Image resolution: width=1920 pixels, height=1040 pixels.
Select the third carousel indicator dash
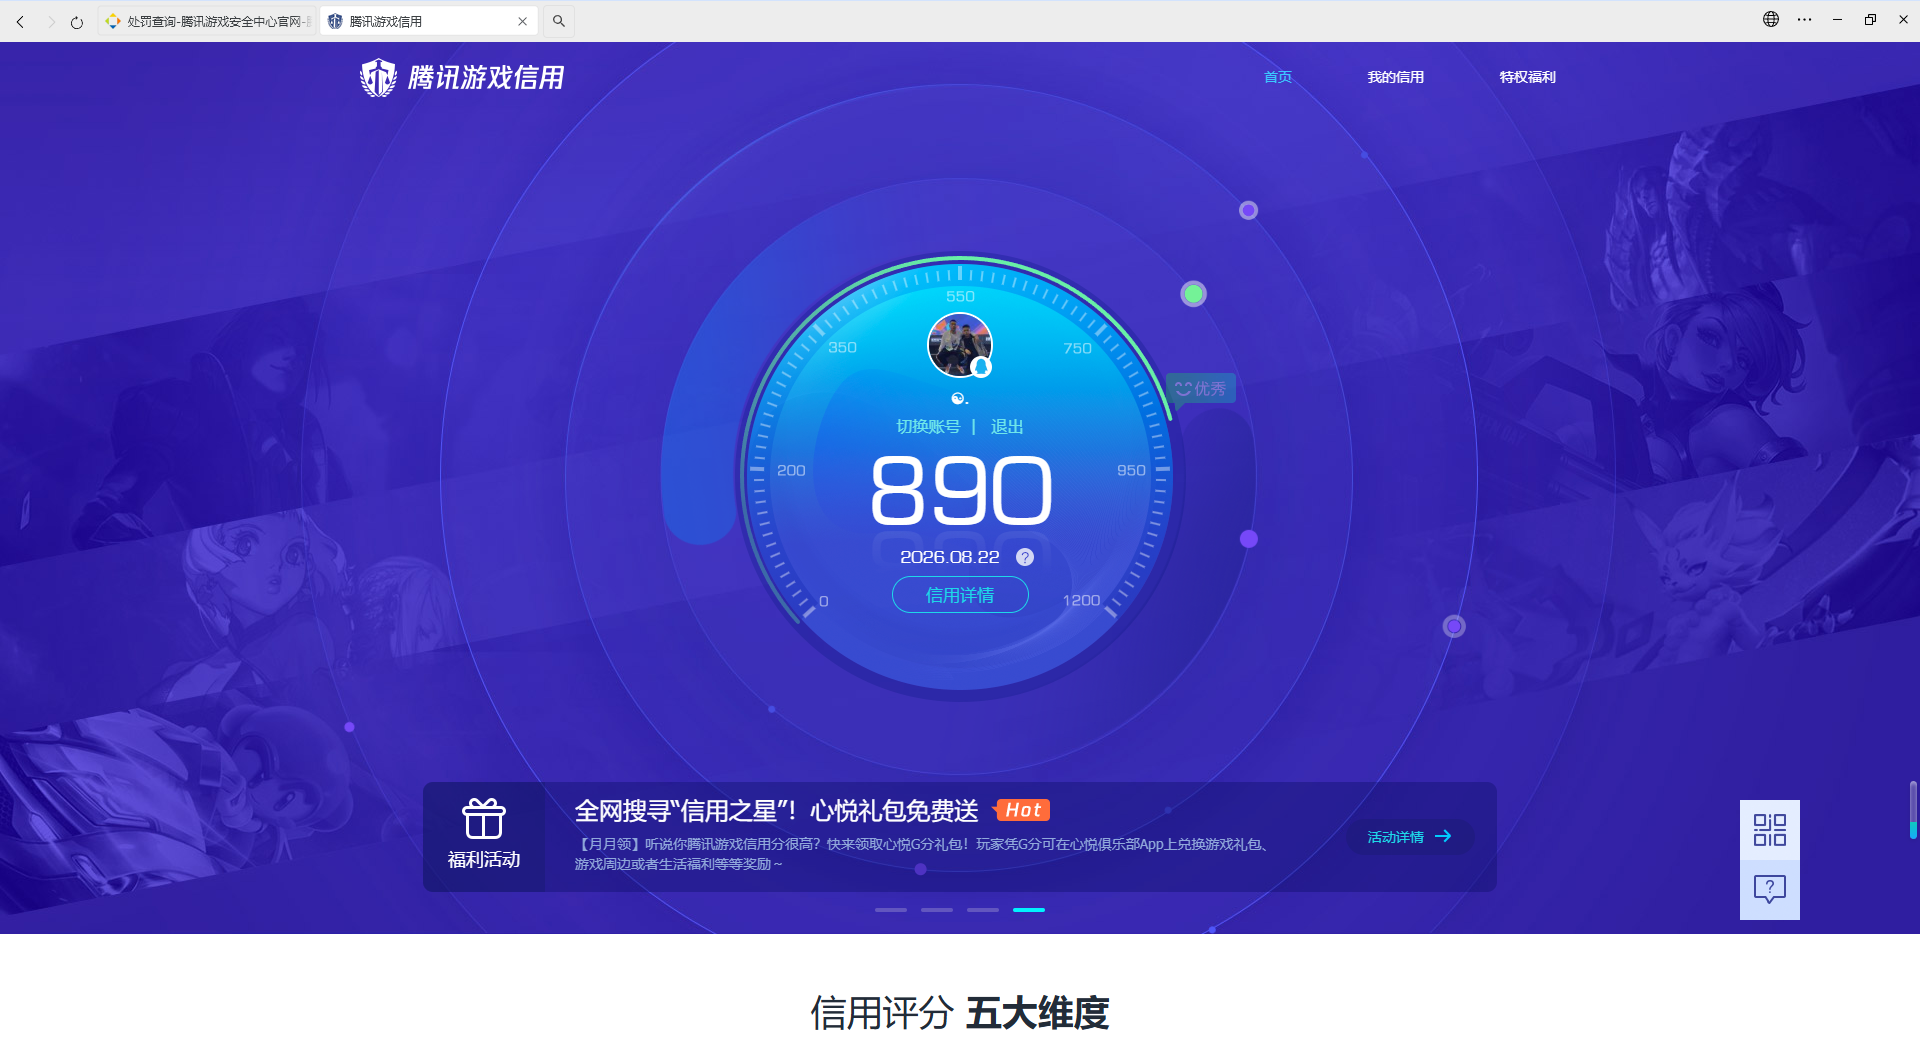tap(983, 910)
